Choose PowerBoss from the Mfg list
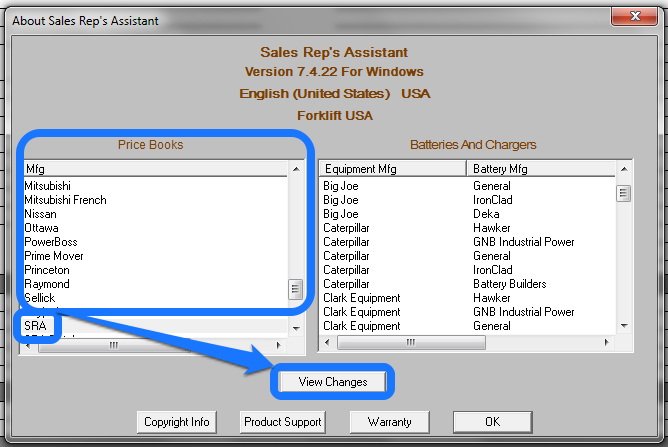Screen dimensions: 668x447 click(x=51, y=242)
